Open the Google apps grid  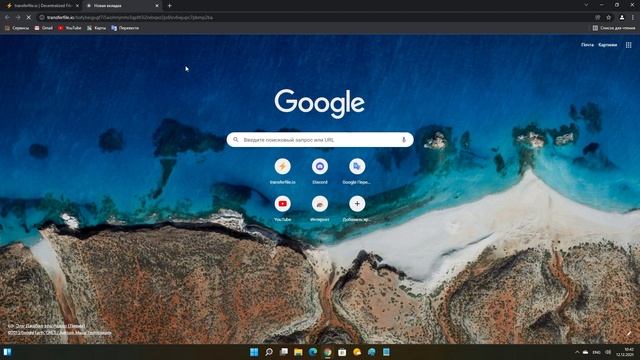coord(629,45)
